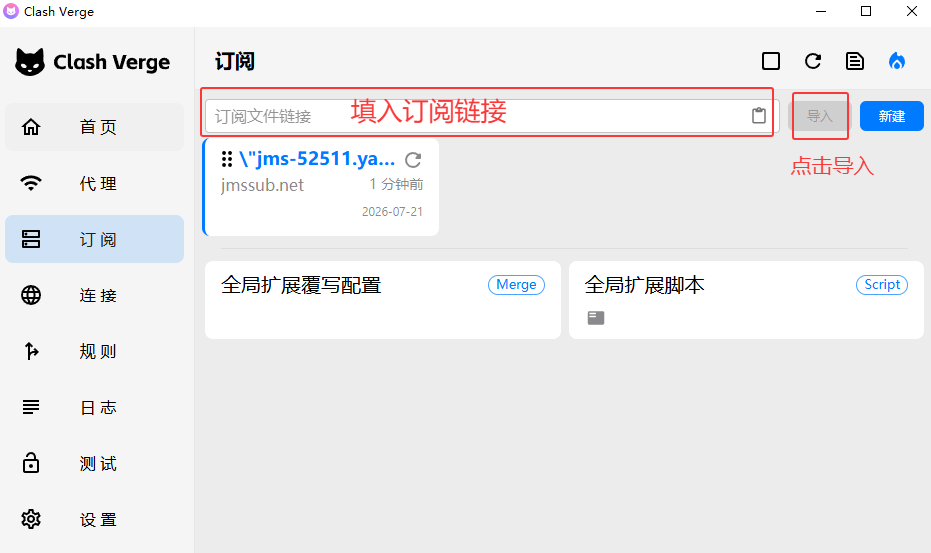This screenshot has height=553, width=931.
Task: Select the 订阅 sidebar item
Action: point(94,239)
